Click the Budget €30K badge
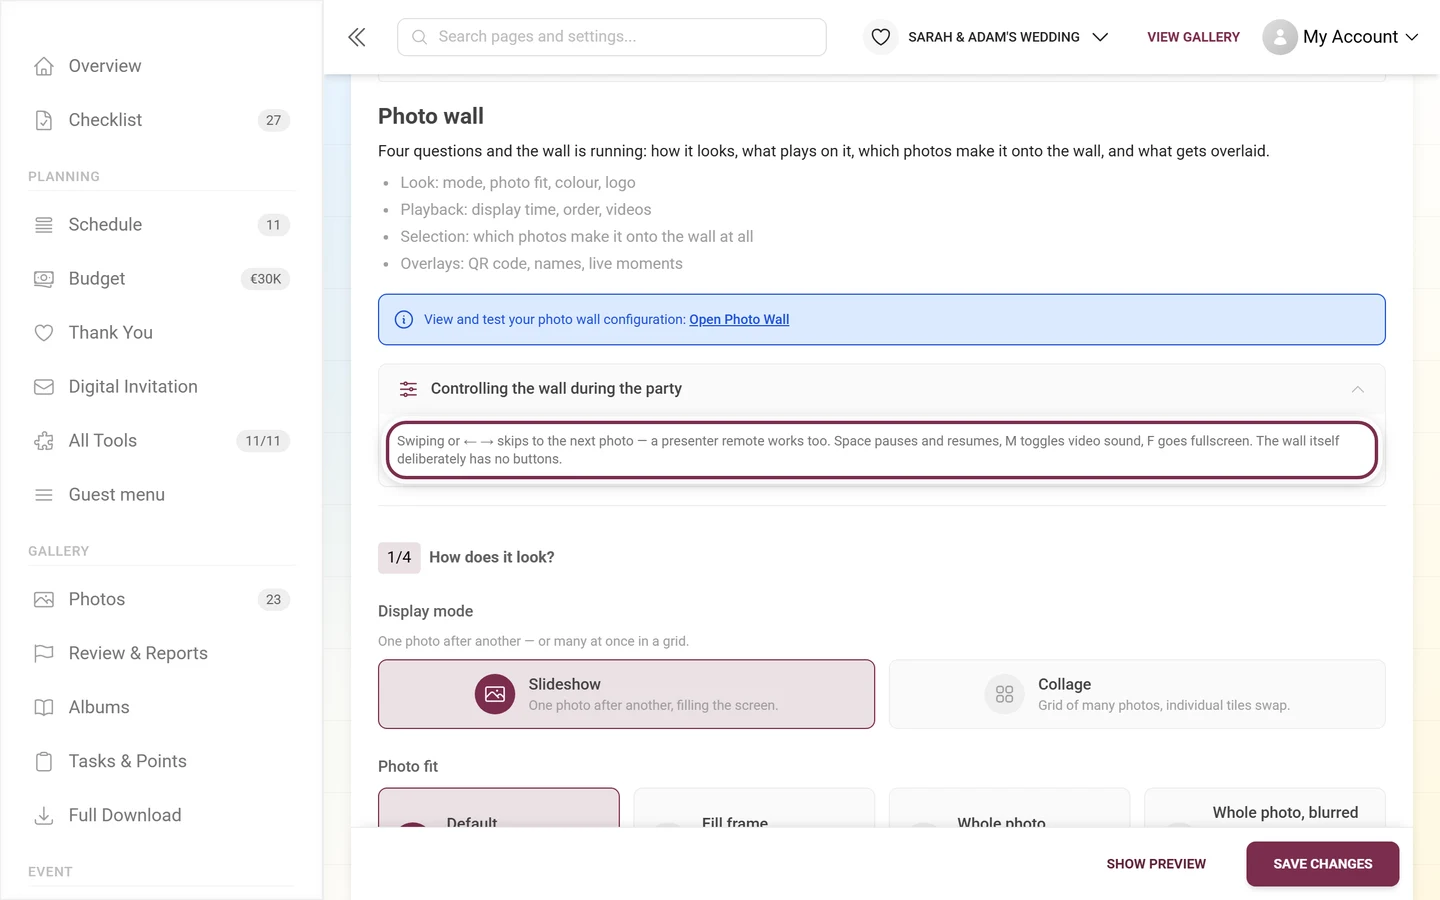1440x900 pixels. (265, 279)
